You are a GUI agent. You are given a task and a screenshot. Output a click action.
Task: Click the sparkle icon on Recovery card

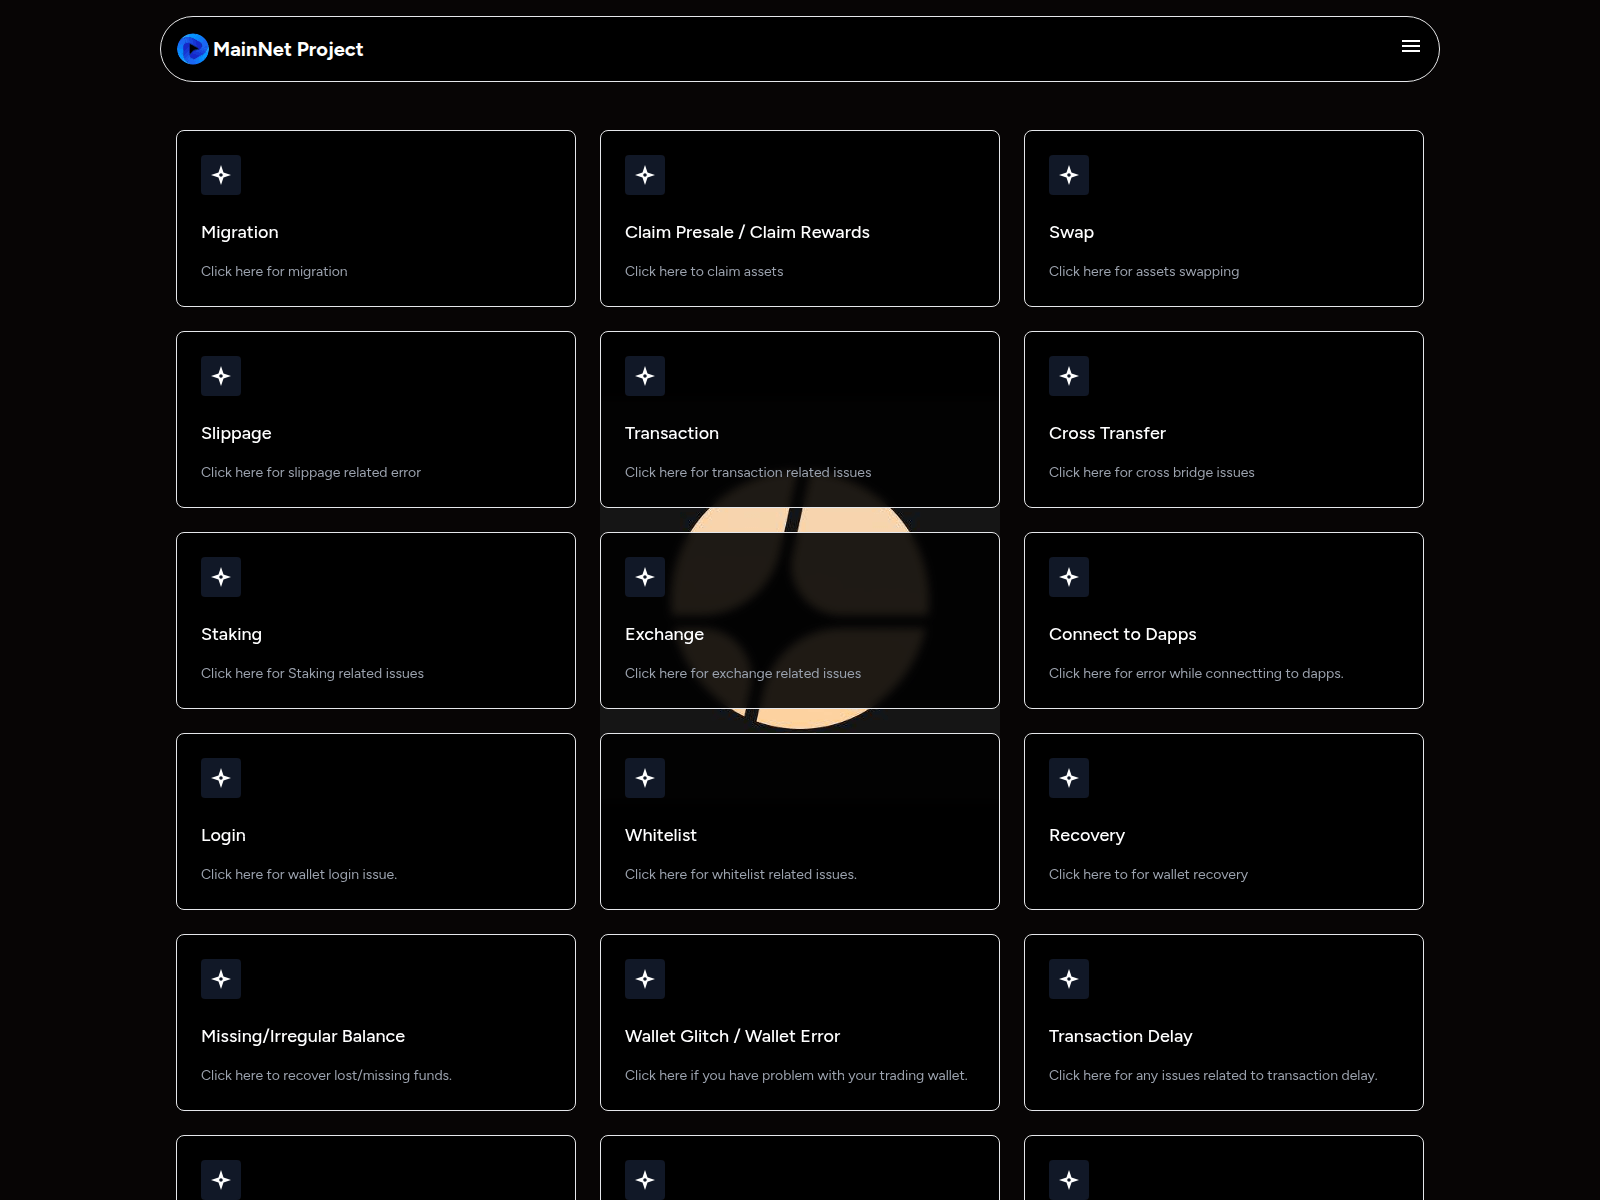1069,778
